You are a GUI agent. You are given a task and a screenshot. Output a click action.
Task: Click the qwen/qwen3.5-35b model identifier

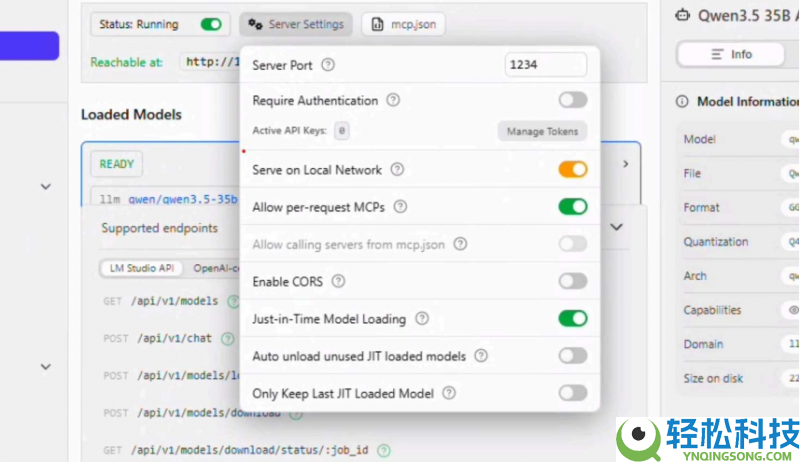click(183, 199)
